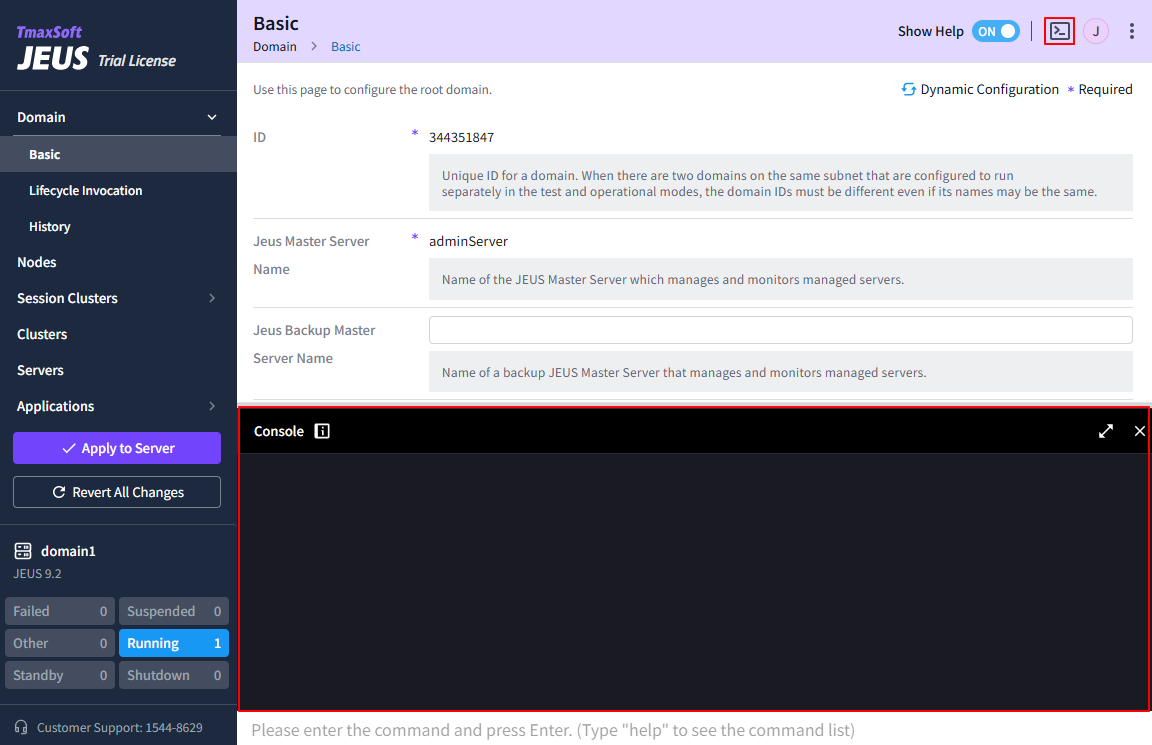
Task: Click the J user avatar icon
Action: point(1096,31)
